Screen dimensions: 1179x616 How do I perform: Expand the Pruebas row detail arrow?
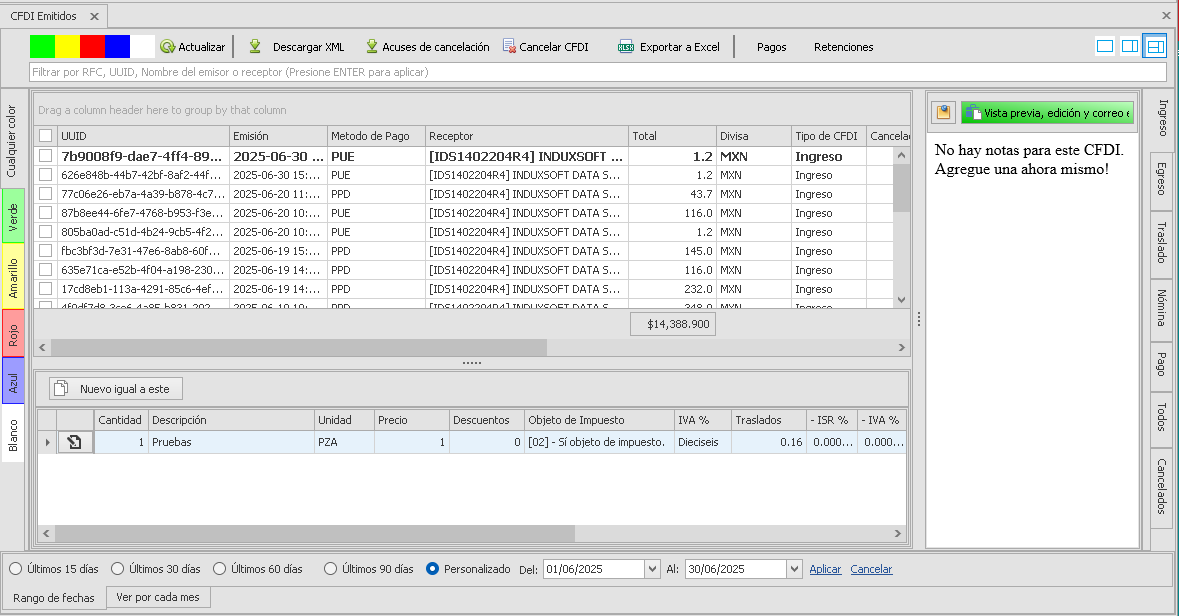tap(47, 442)
